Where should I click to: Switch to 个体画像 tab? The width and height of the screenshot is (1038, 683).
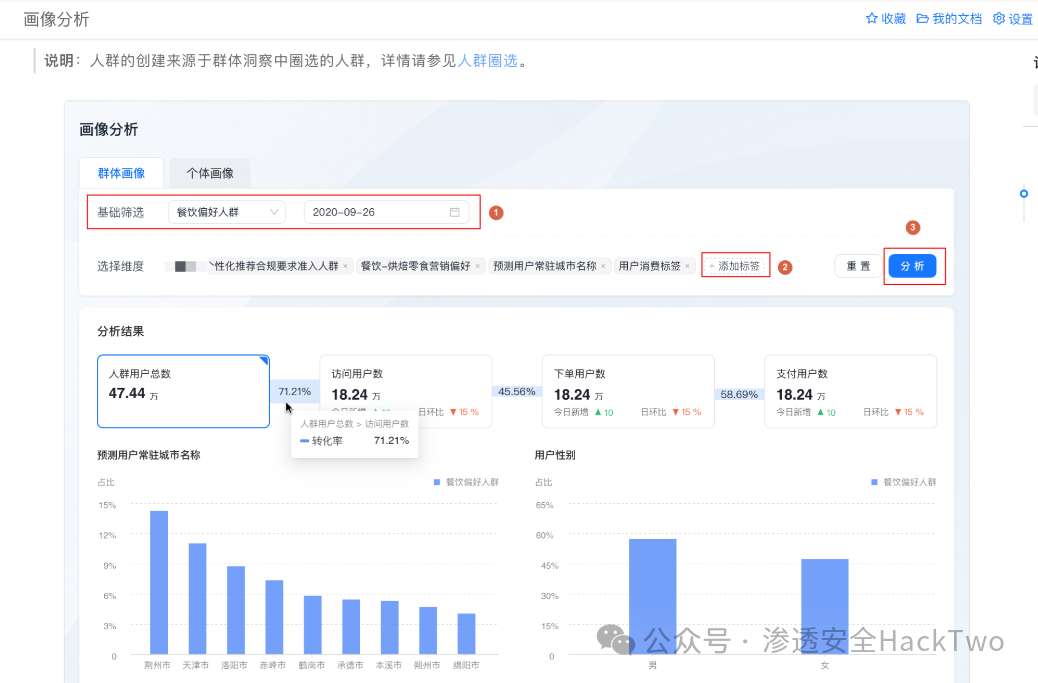(210, 173)
